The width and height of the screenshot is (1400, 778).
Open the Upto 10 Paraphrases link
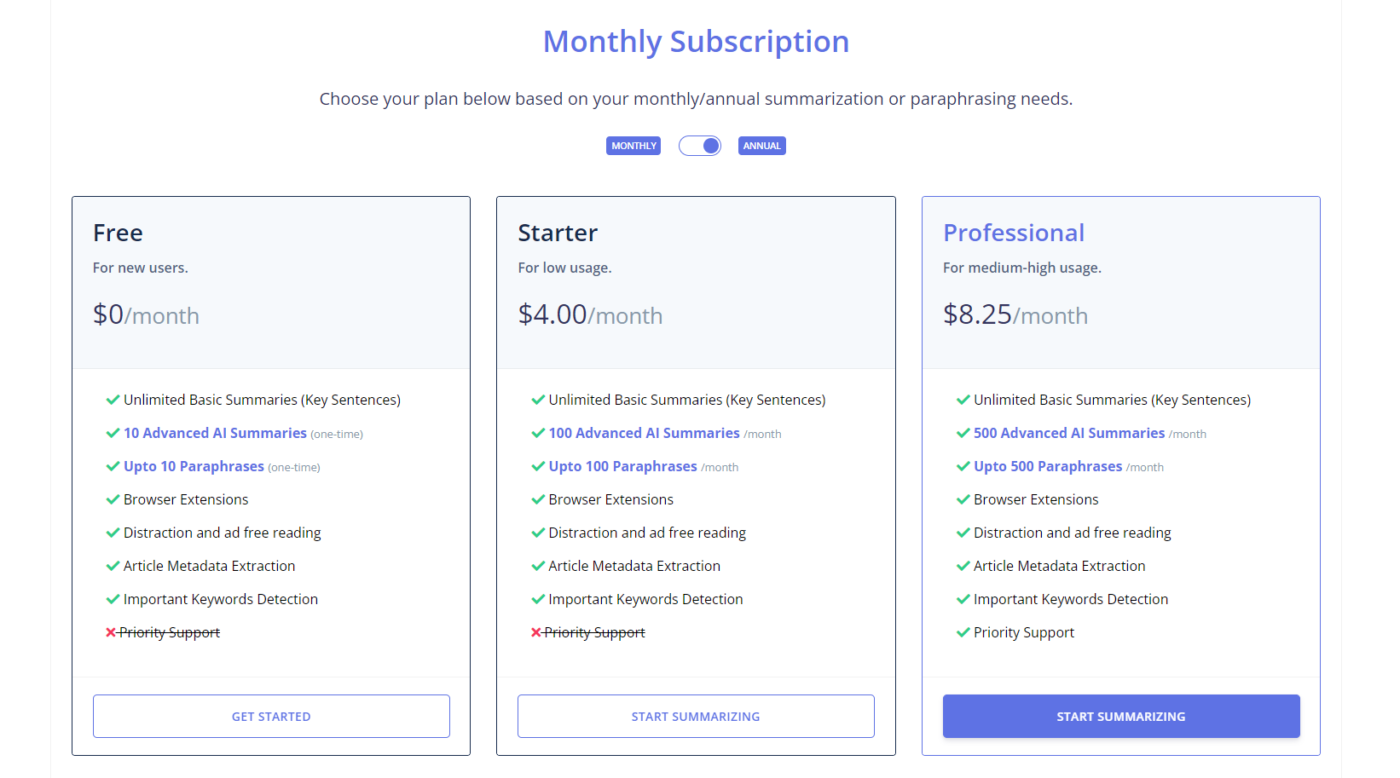coord(194,467)
